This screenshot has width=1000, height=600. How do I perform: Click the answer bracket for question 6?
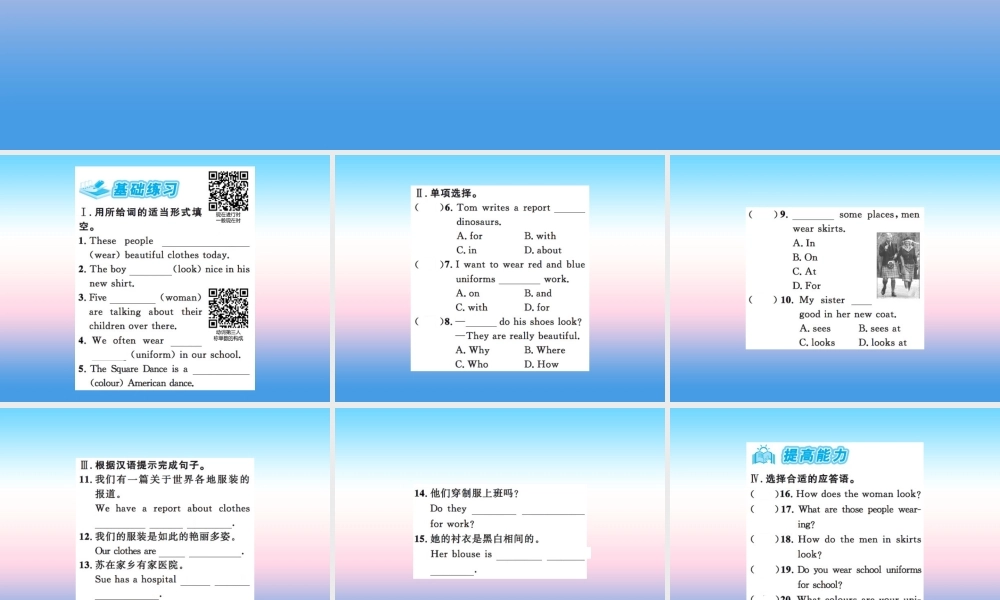pos(429,208)
